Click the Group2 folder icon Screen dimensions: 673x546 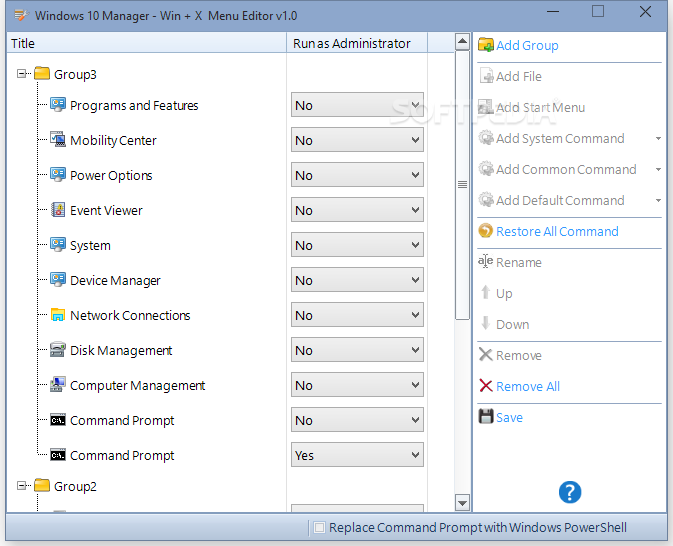[42, 485]
